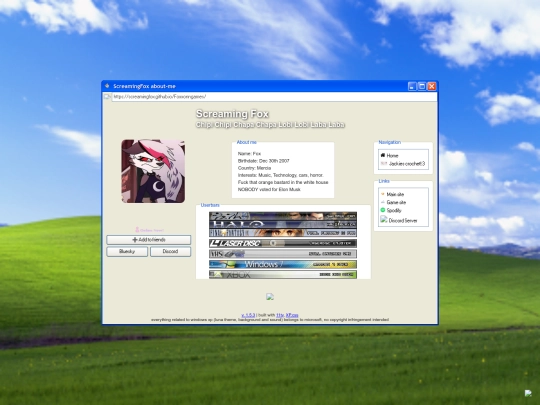Click the icon beside Jackies crochet

tap(384, 164)
